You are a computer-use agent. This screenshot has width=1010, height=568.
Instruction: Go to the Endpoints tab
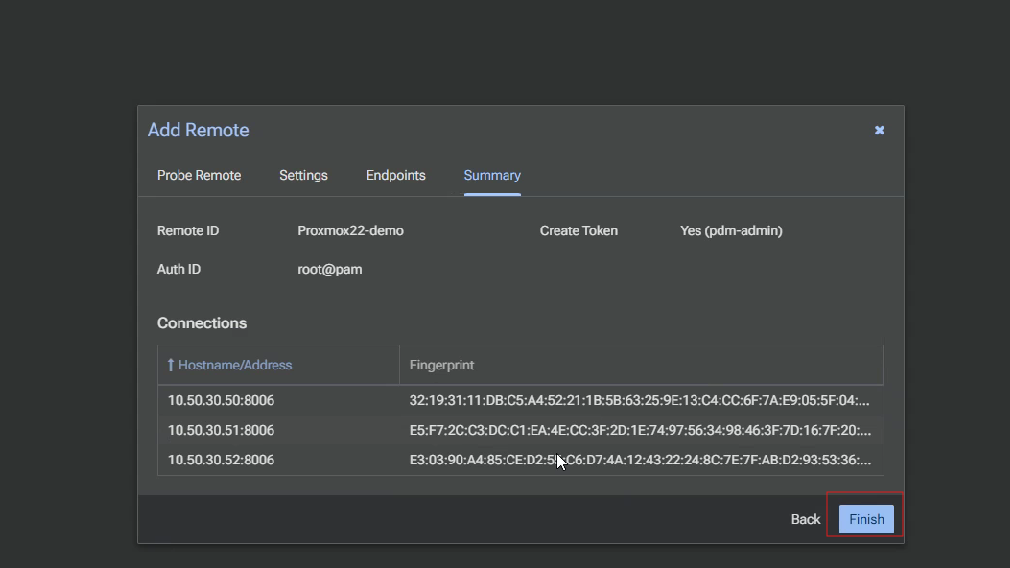[395, 175]
